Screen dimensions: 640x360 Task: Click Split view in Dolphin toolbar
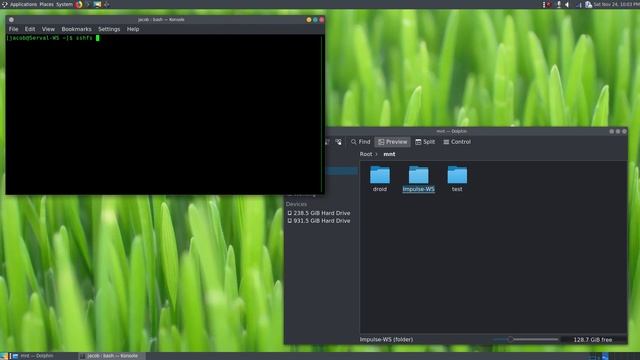tap(425, 142)
